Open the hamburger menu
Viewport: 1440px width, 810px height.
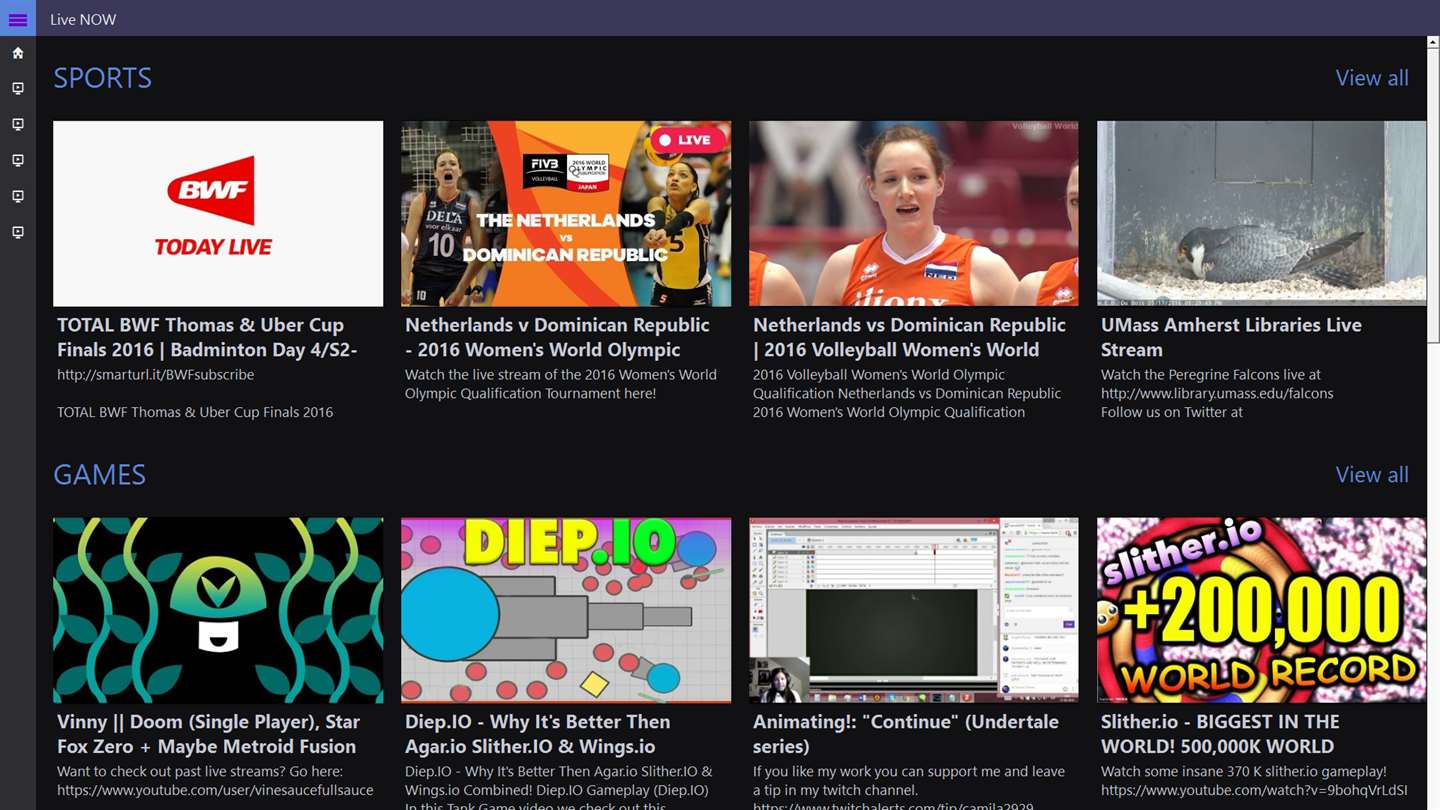tap(18, 19)
